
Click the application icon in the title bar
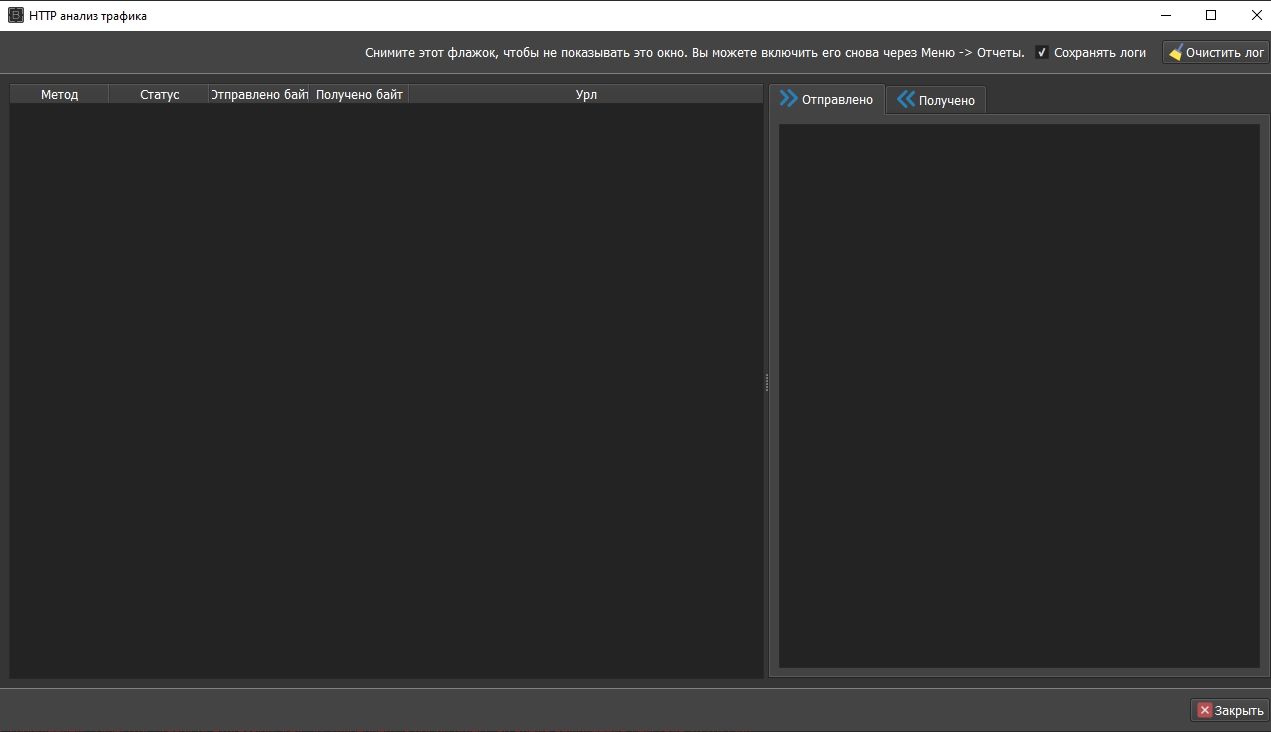point(15,15)
